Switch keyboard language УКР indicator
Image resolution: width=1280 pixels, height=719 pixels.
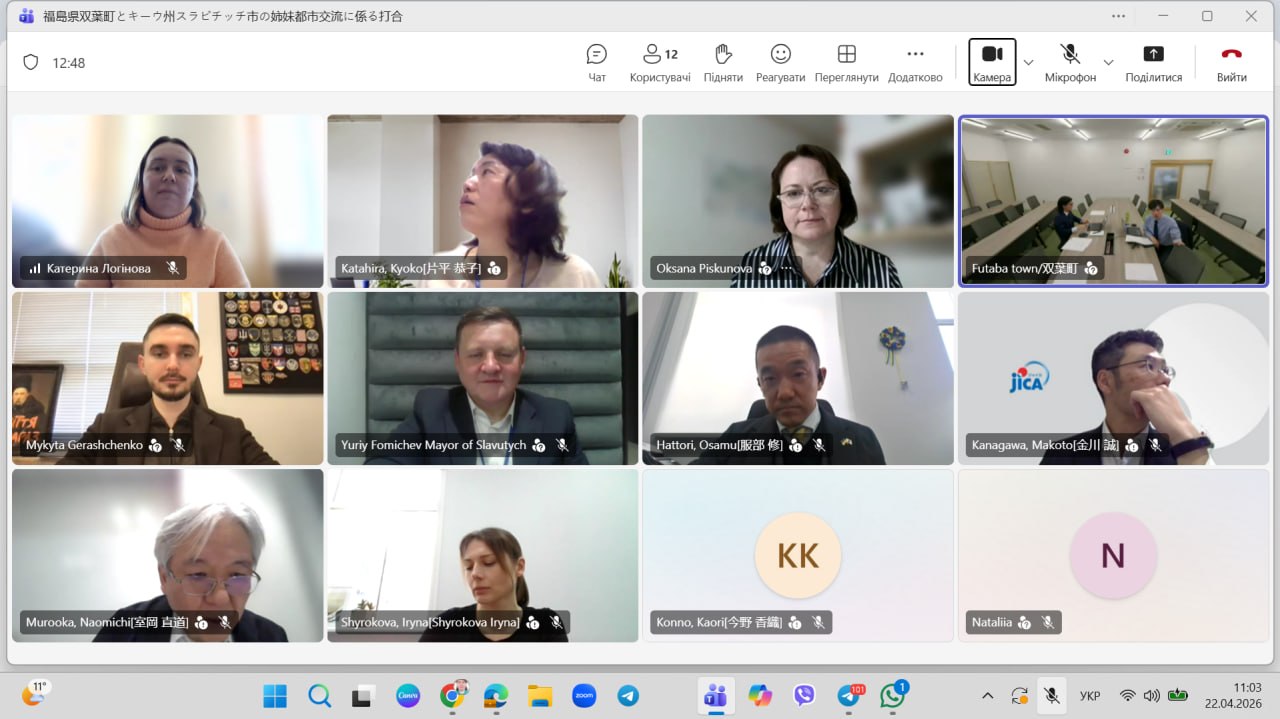click(1091, 696)
